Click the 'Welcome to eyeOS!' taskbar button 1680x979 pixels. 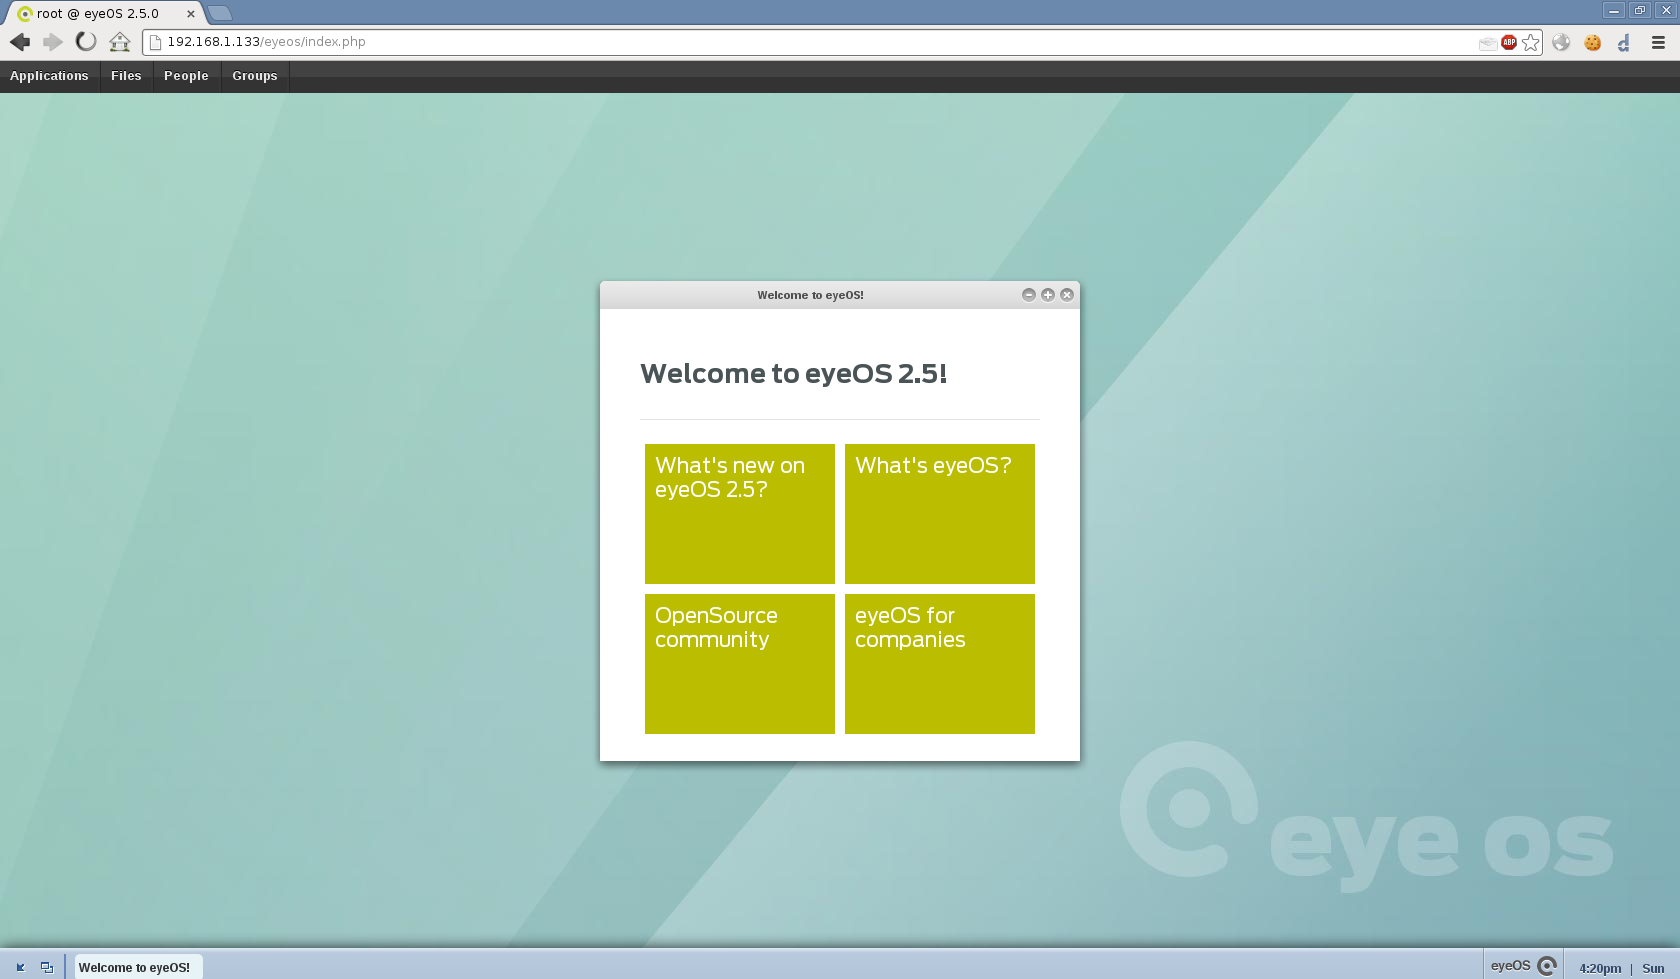[x=135, y=967]
